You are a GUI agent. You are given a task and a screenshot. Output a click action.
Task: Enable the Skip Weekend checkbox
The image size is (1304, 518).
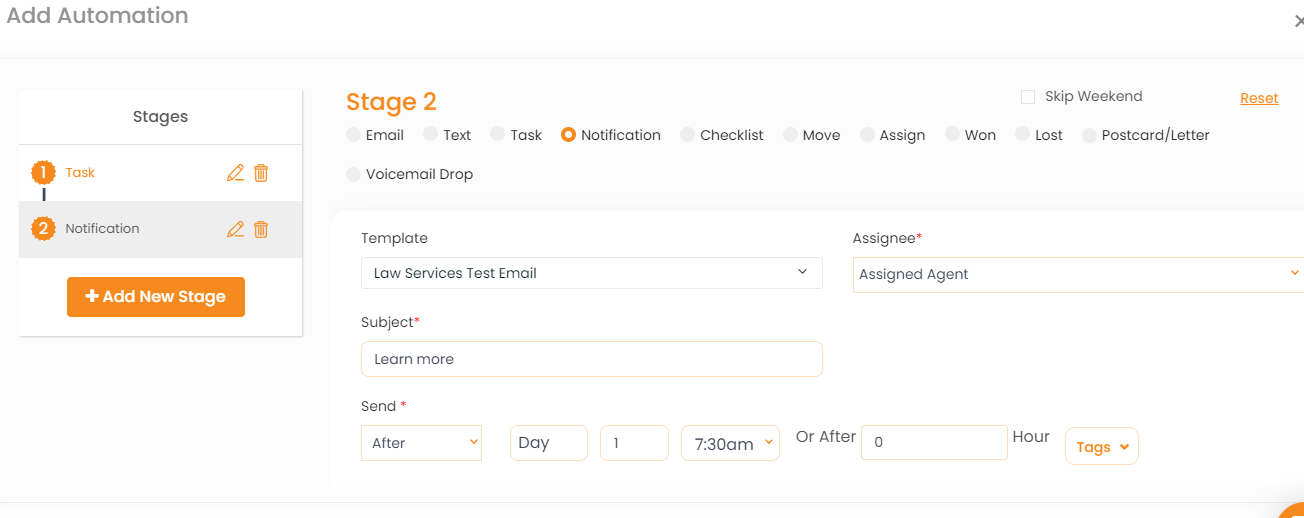pyautogui.click(x=1028, y=97)
